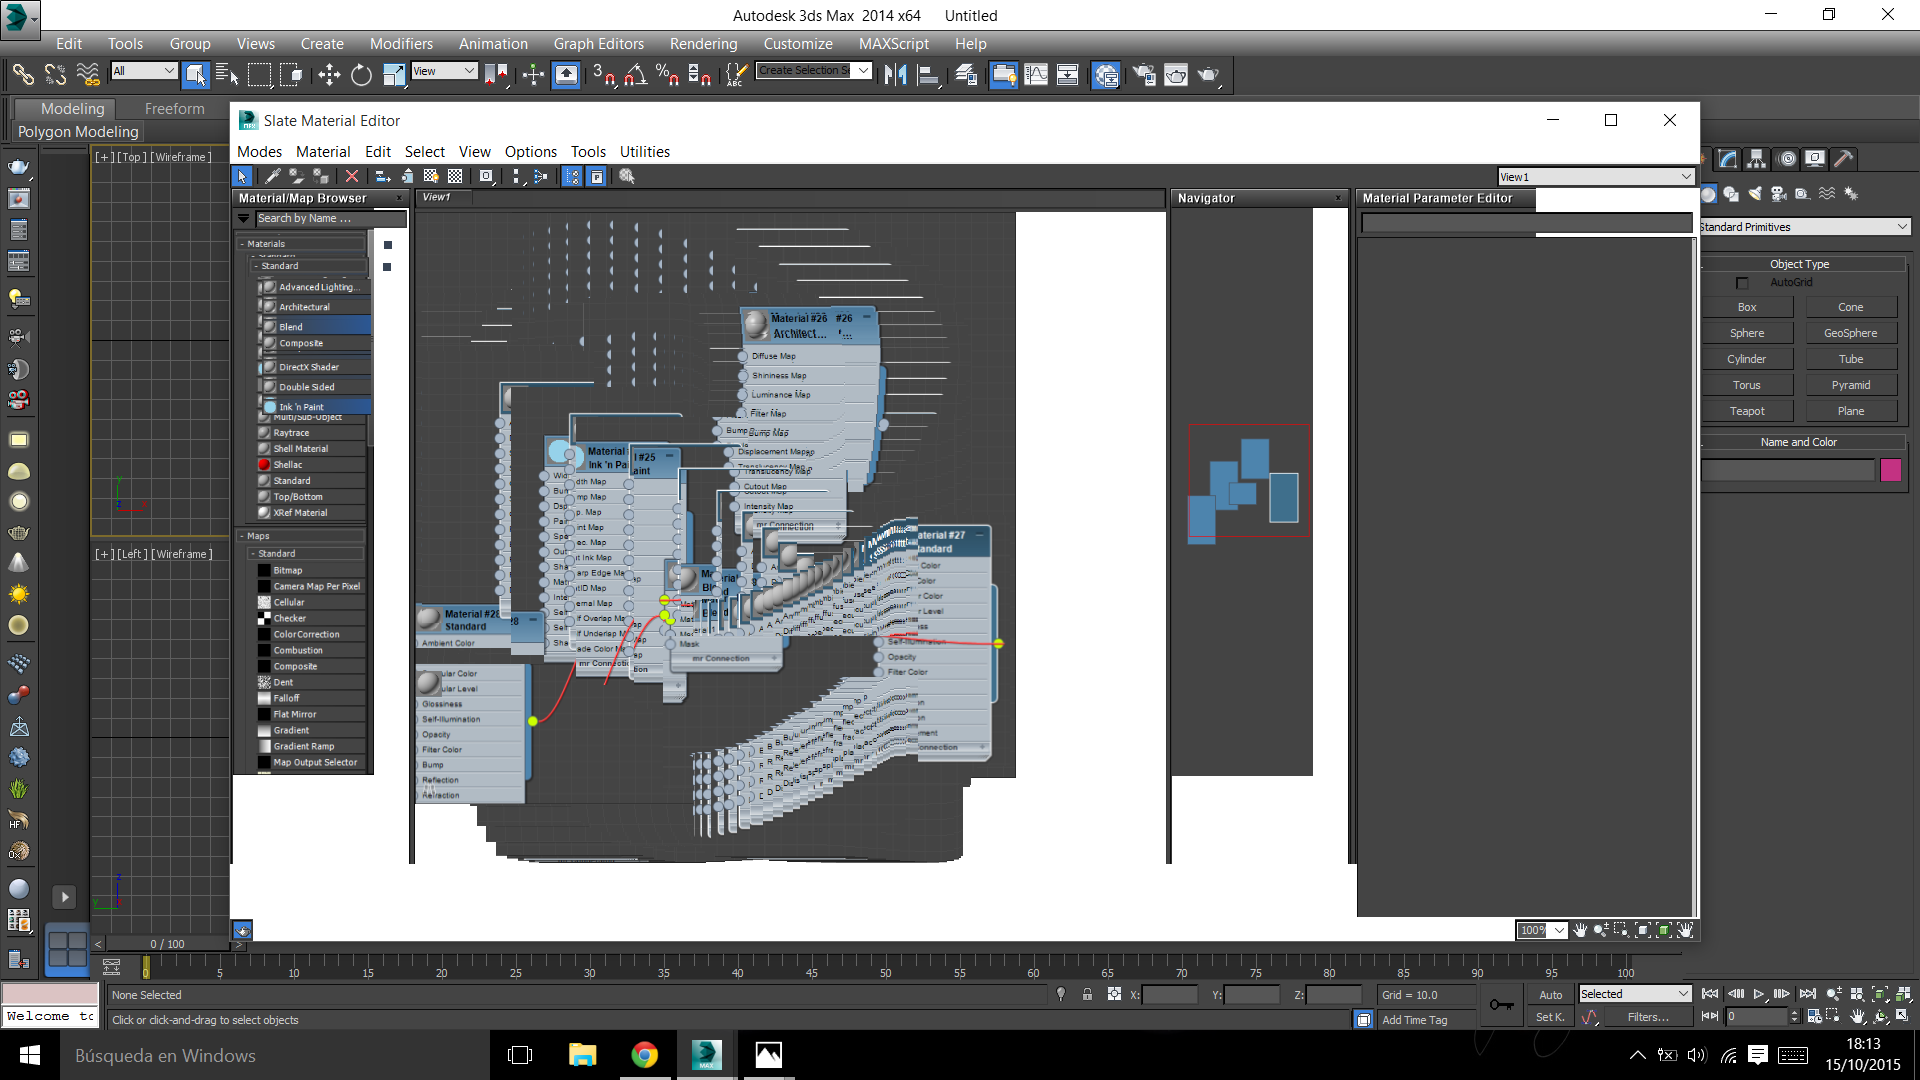Image resolution: width=1920 pixels, height=1080 pixels.
Task: Delete selected using Slate red X icon
Action: (x=352, y=176)
